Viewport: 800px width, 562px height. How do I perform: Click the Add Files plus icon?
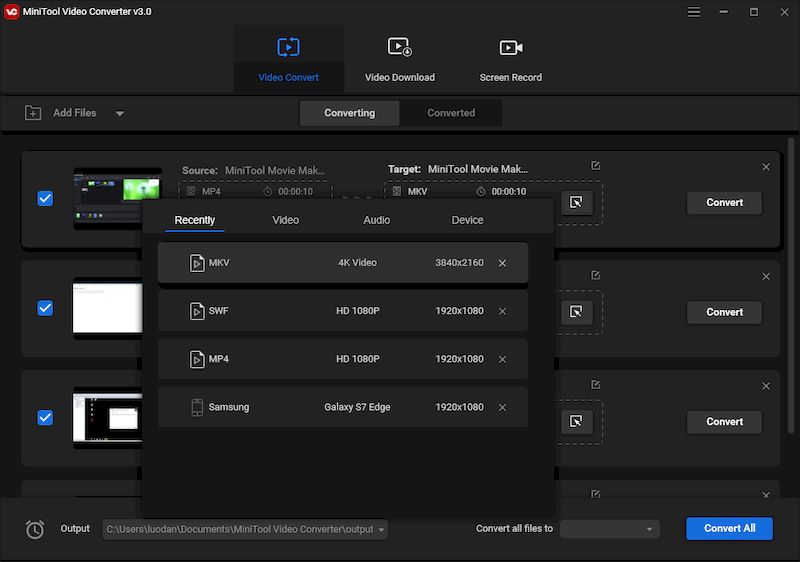point(33,113)
